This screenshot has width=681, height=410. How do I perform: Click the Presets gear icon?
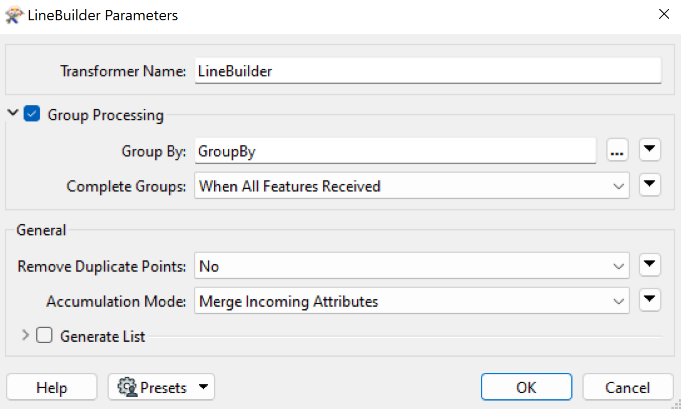pyautogui.click(x=127, y=387)
